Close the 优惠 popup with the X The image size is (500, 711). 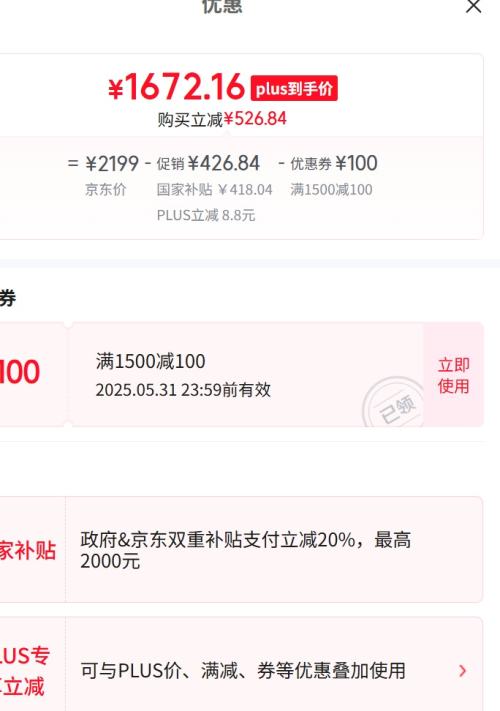(x=474, y=6)
